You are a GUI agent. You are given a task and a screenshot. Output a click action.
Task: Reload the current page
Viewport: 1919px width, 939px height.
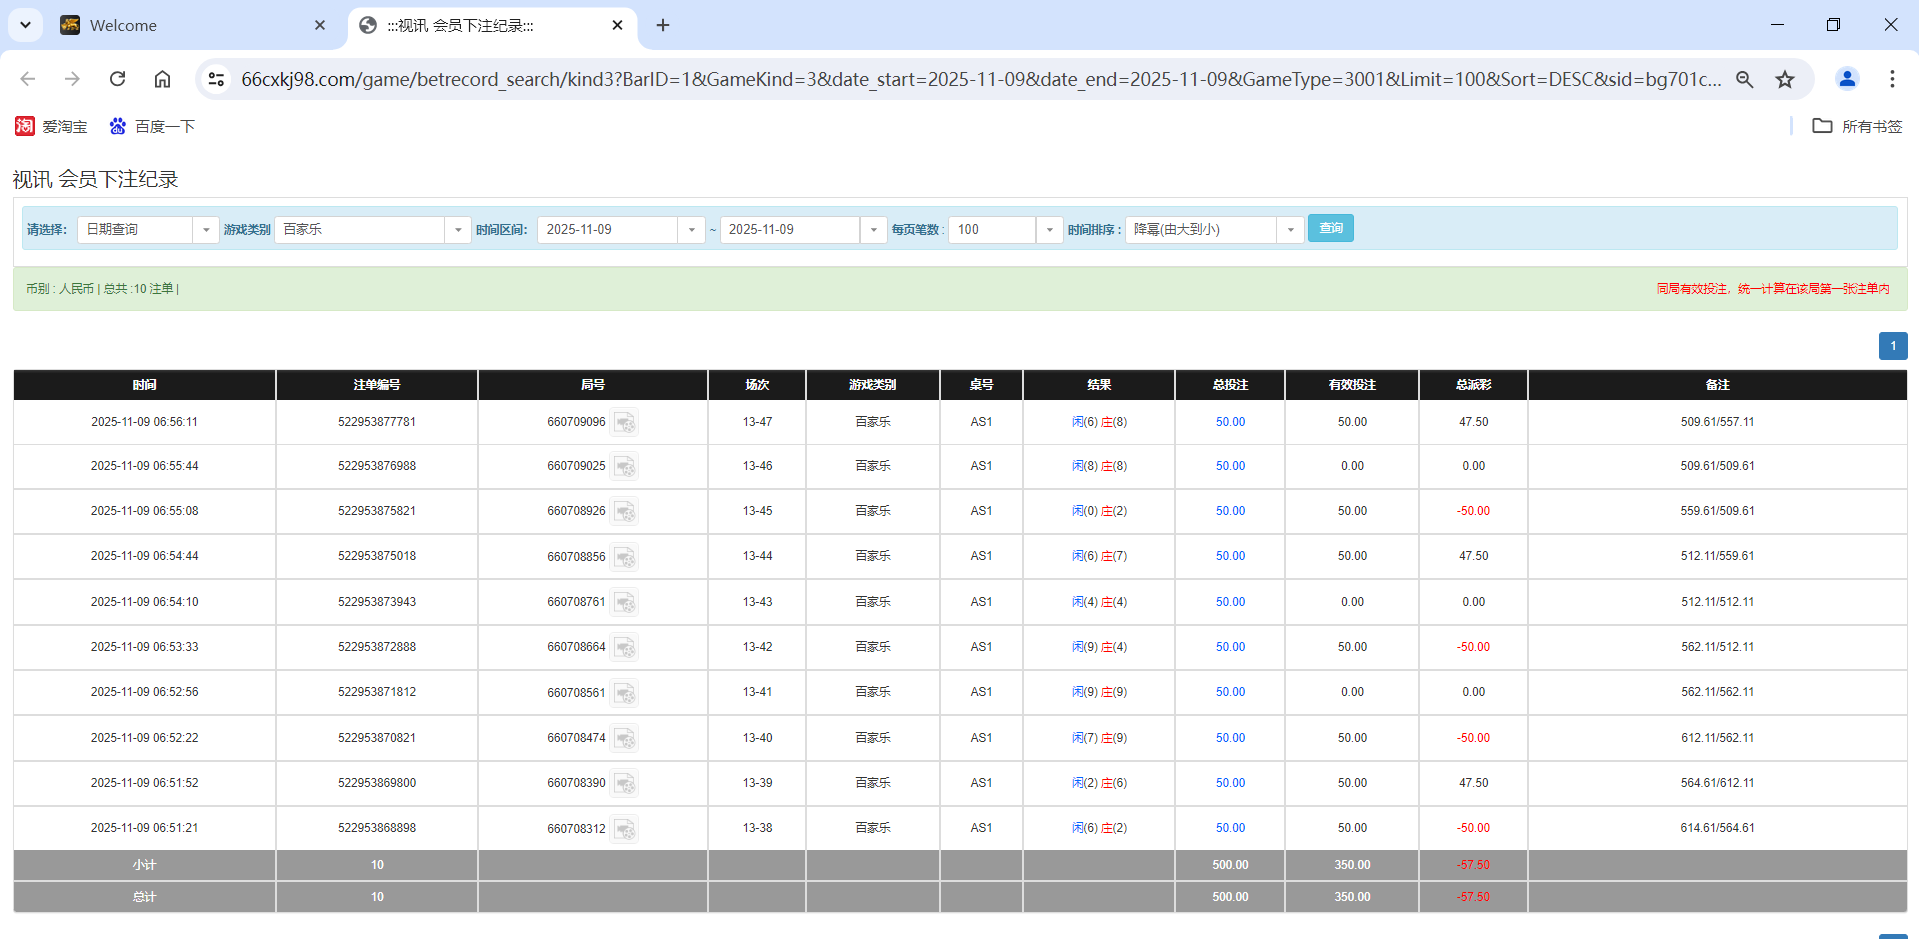click(117, 79)
